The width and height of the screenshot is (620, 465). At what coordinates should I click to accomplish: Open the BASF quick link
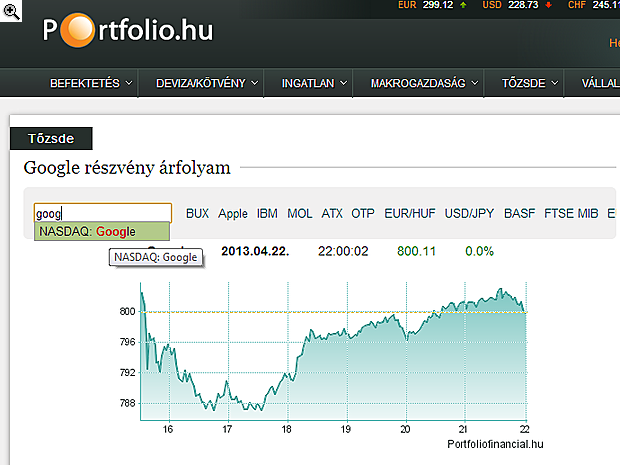(519, 214)
